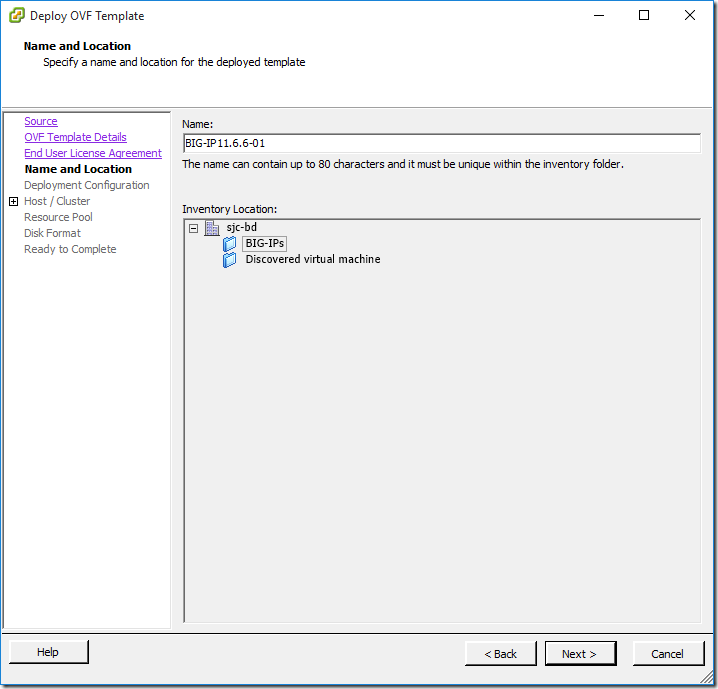
Task: Go back with the Back button
Action: (500, 654)
